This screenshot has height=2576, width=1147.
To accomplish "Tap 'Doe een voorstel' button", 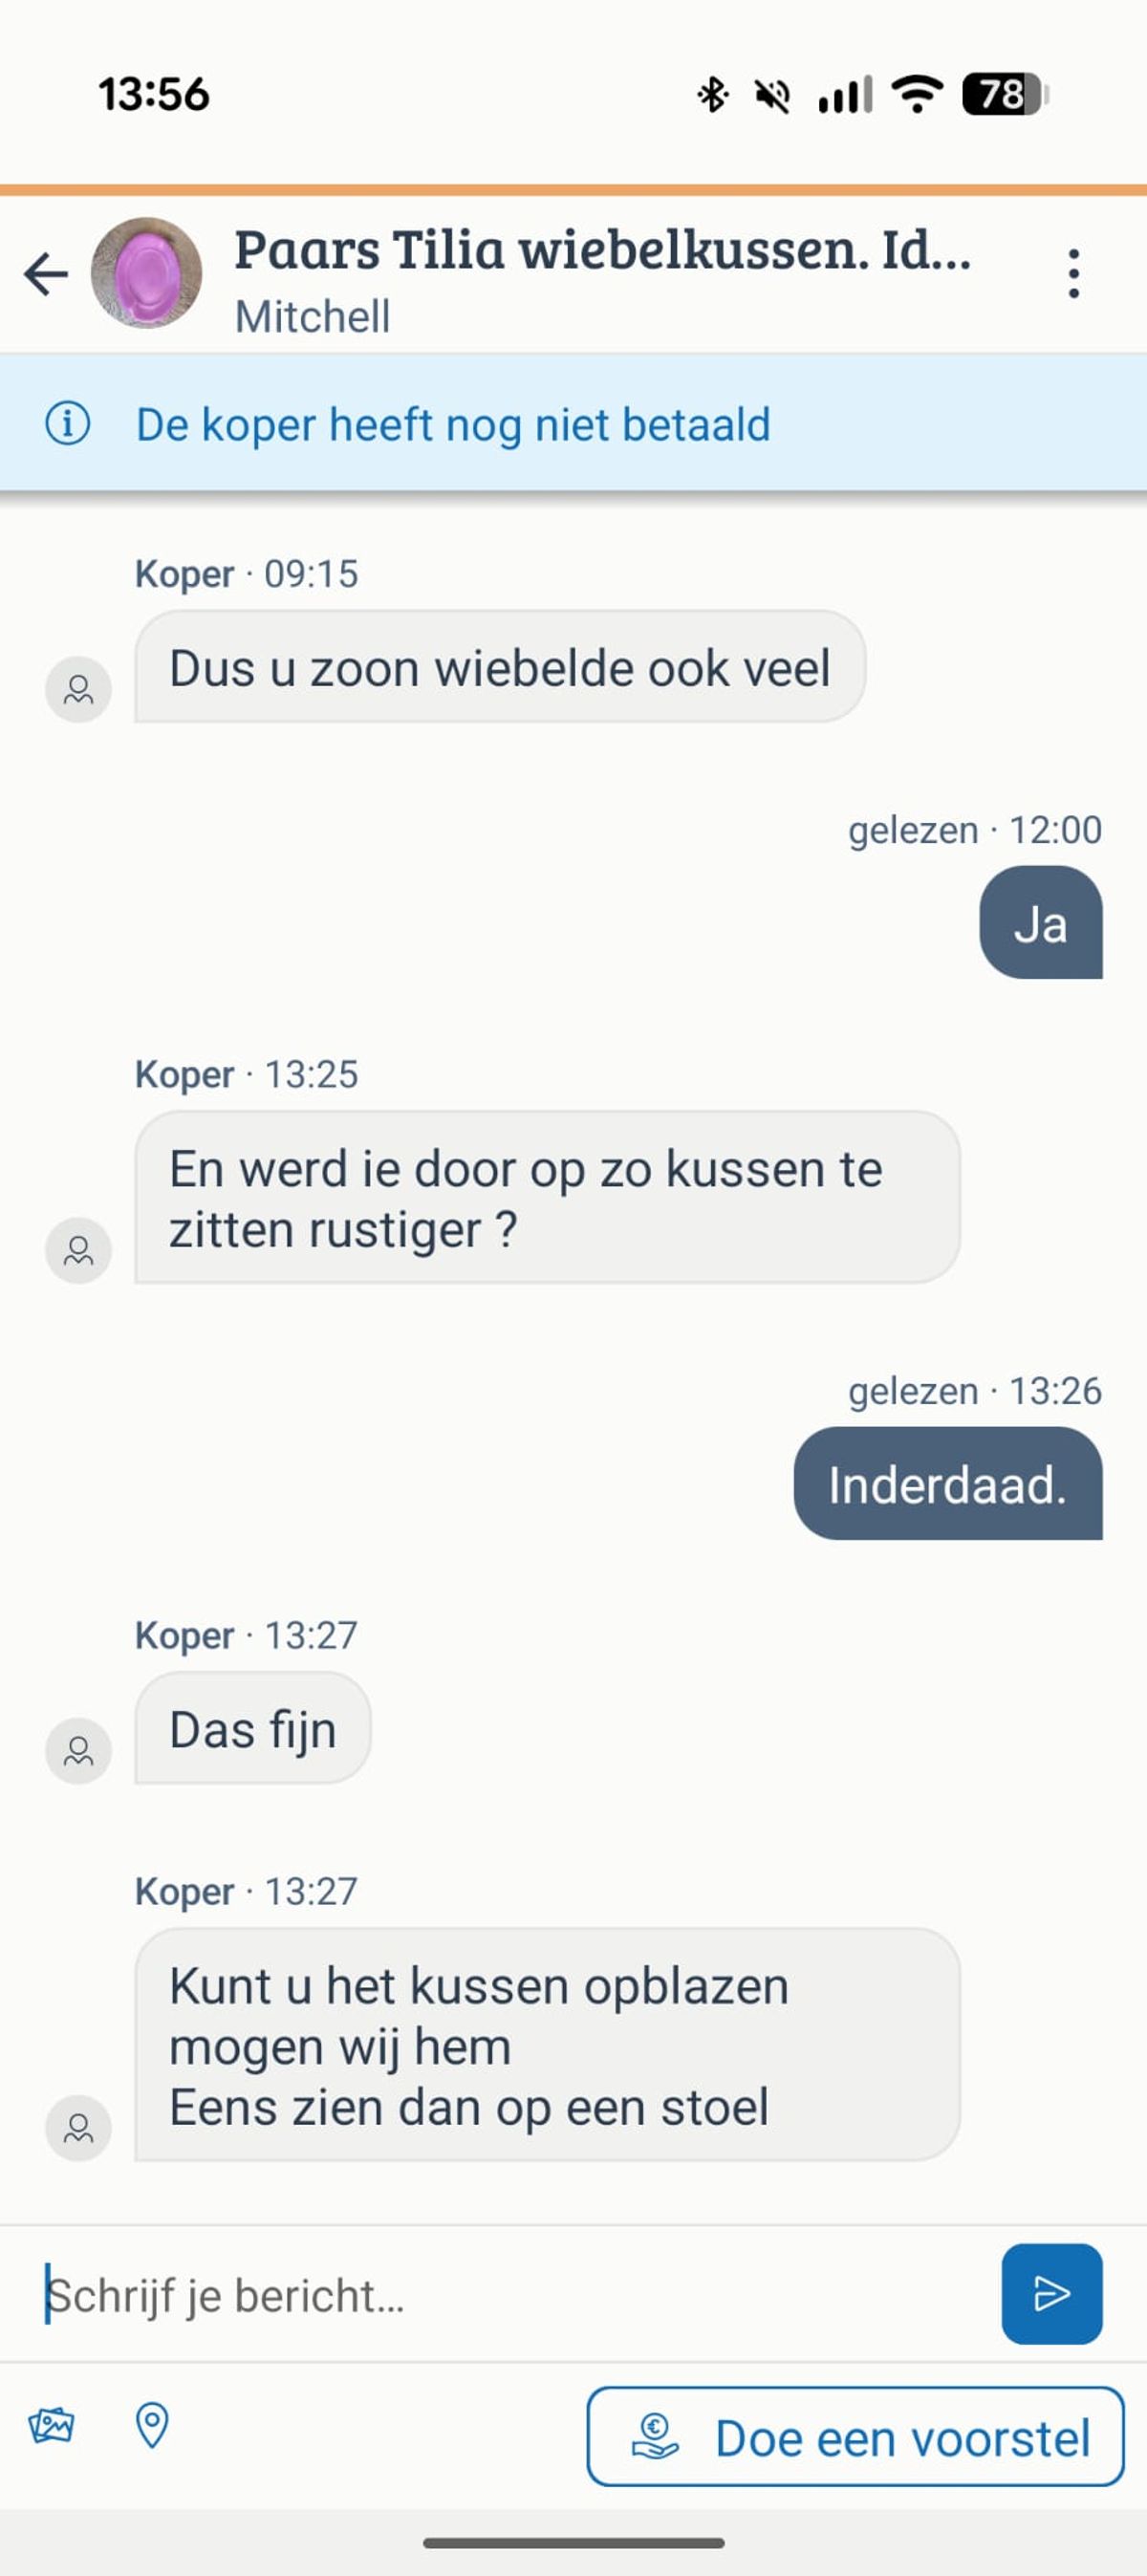I will pos(855,2437).
